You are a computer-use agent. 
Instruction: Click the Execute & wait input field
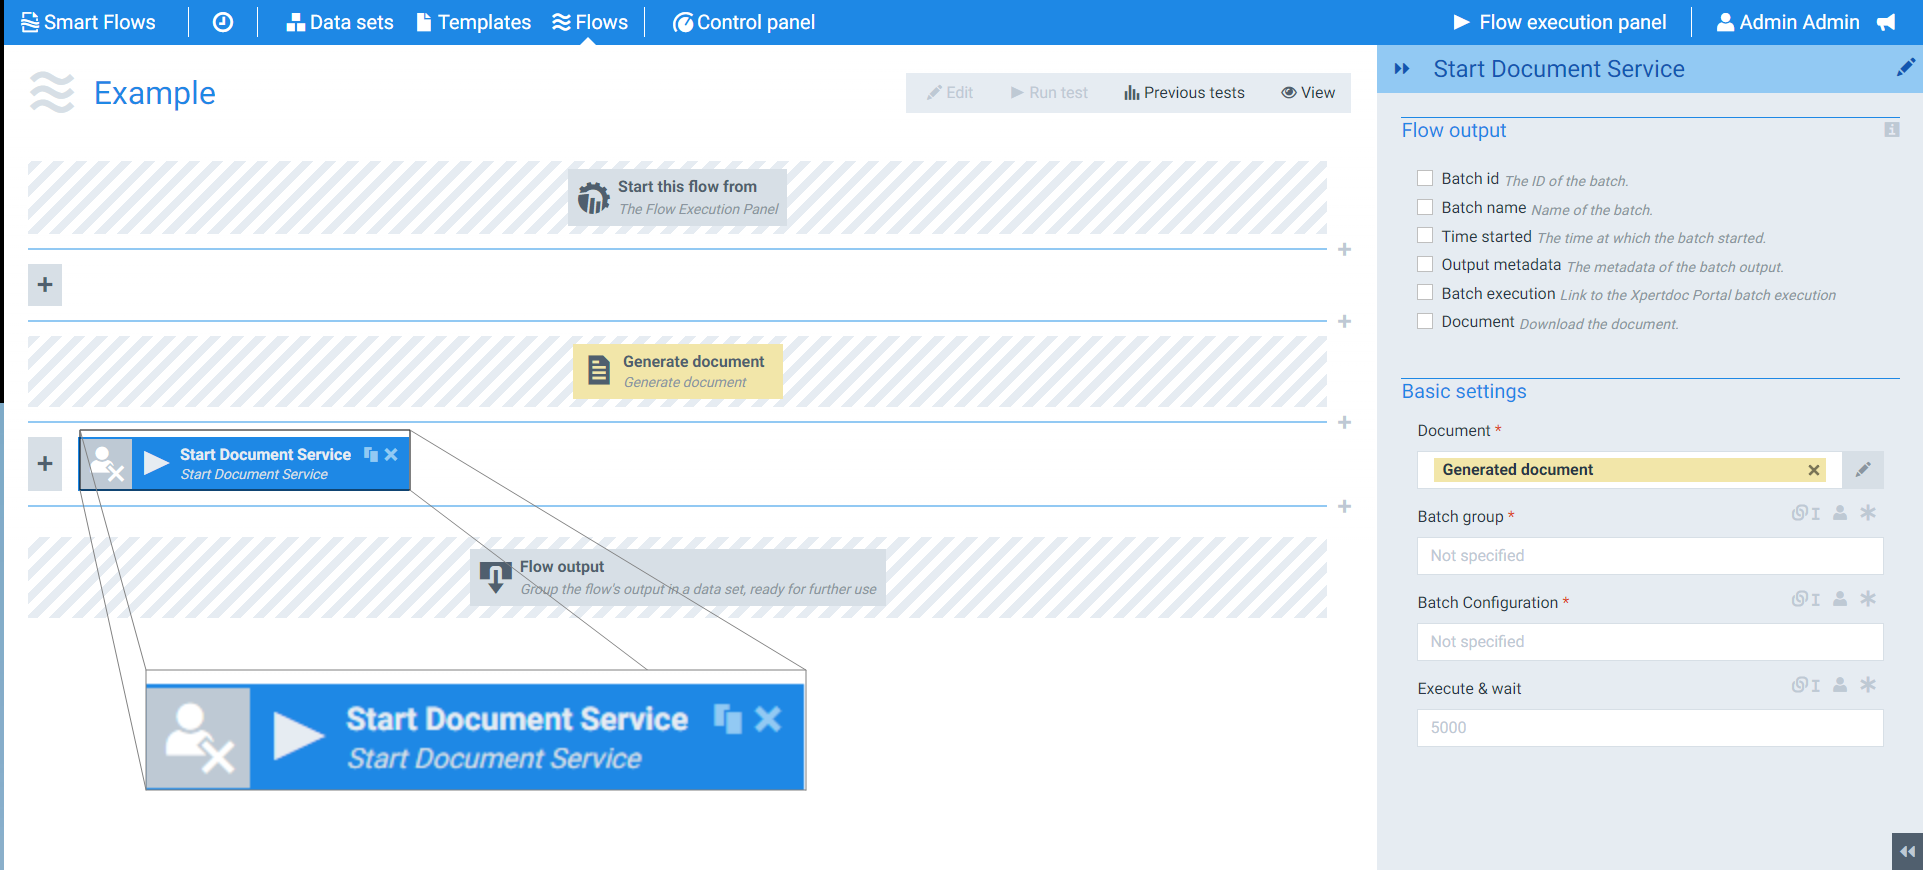(x=1650, y=728)
